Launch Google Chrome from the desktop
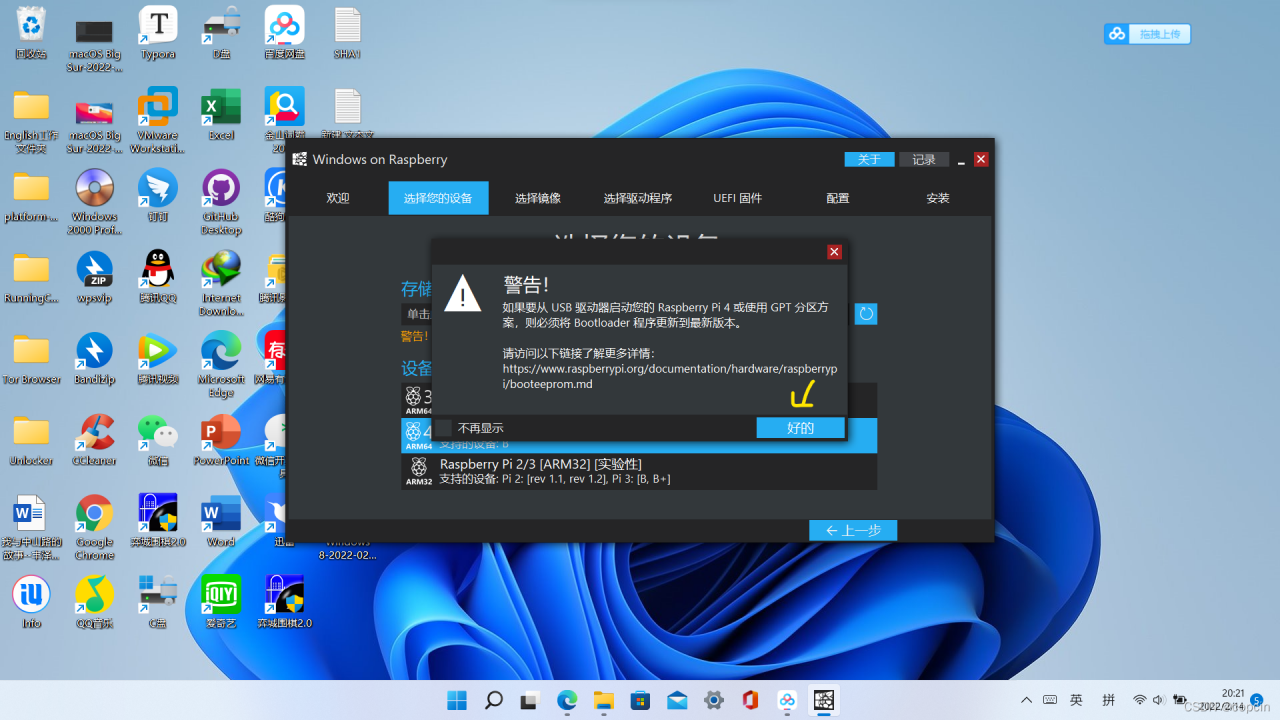 tap(95, 527)
